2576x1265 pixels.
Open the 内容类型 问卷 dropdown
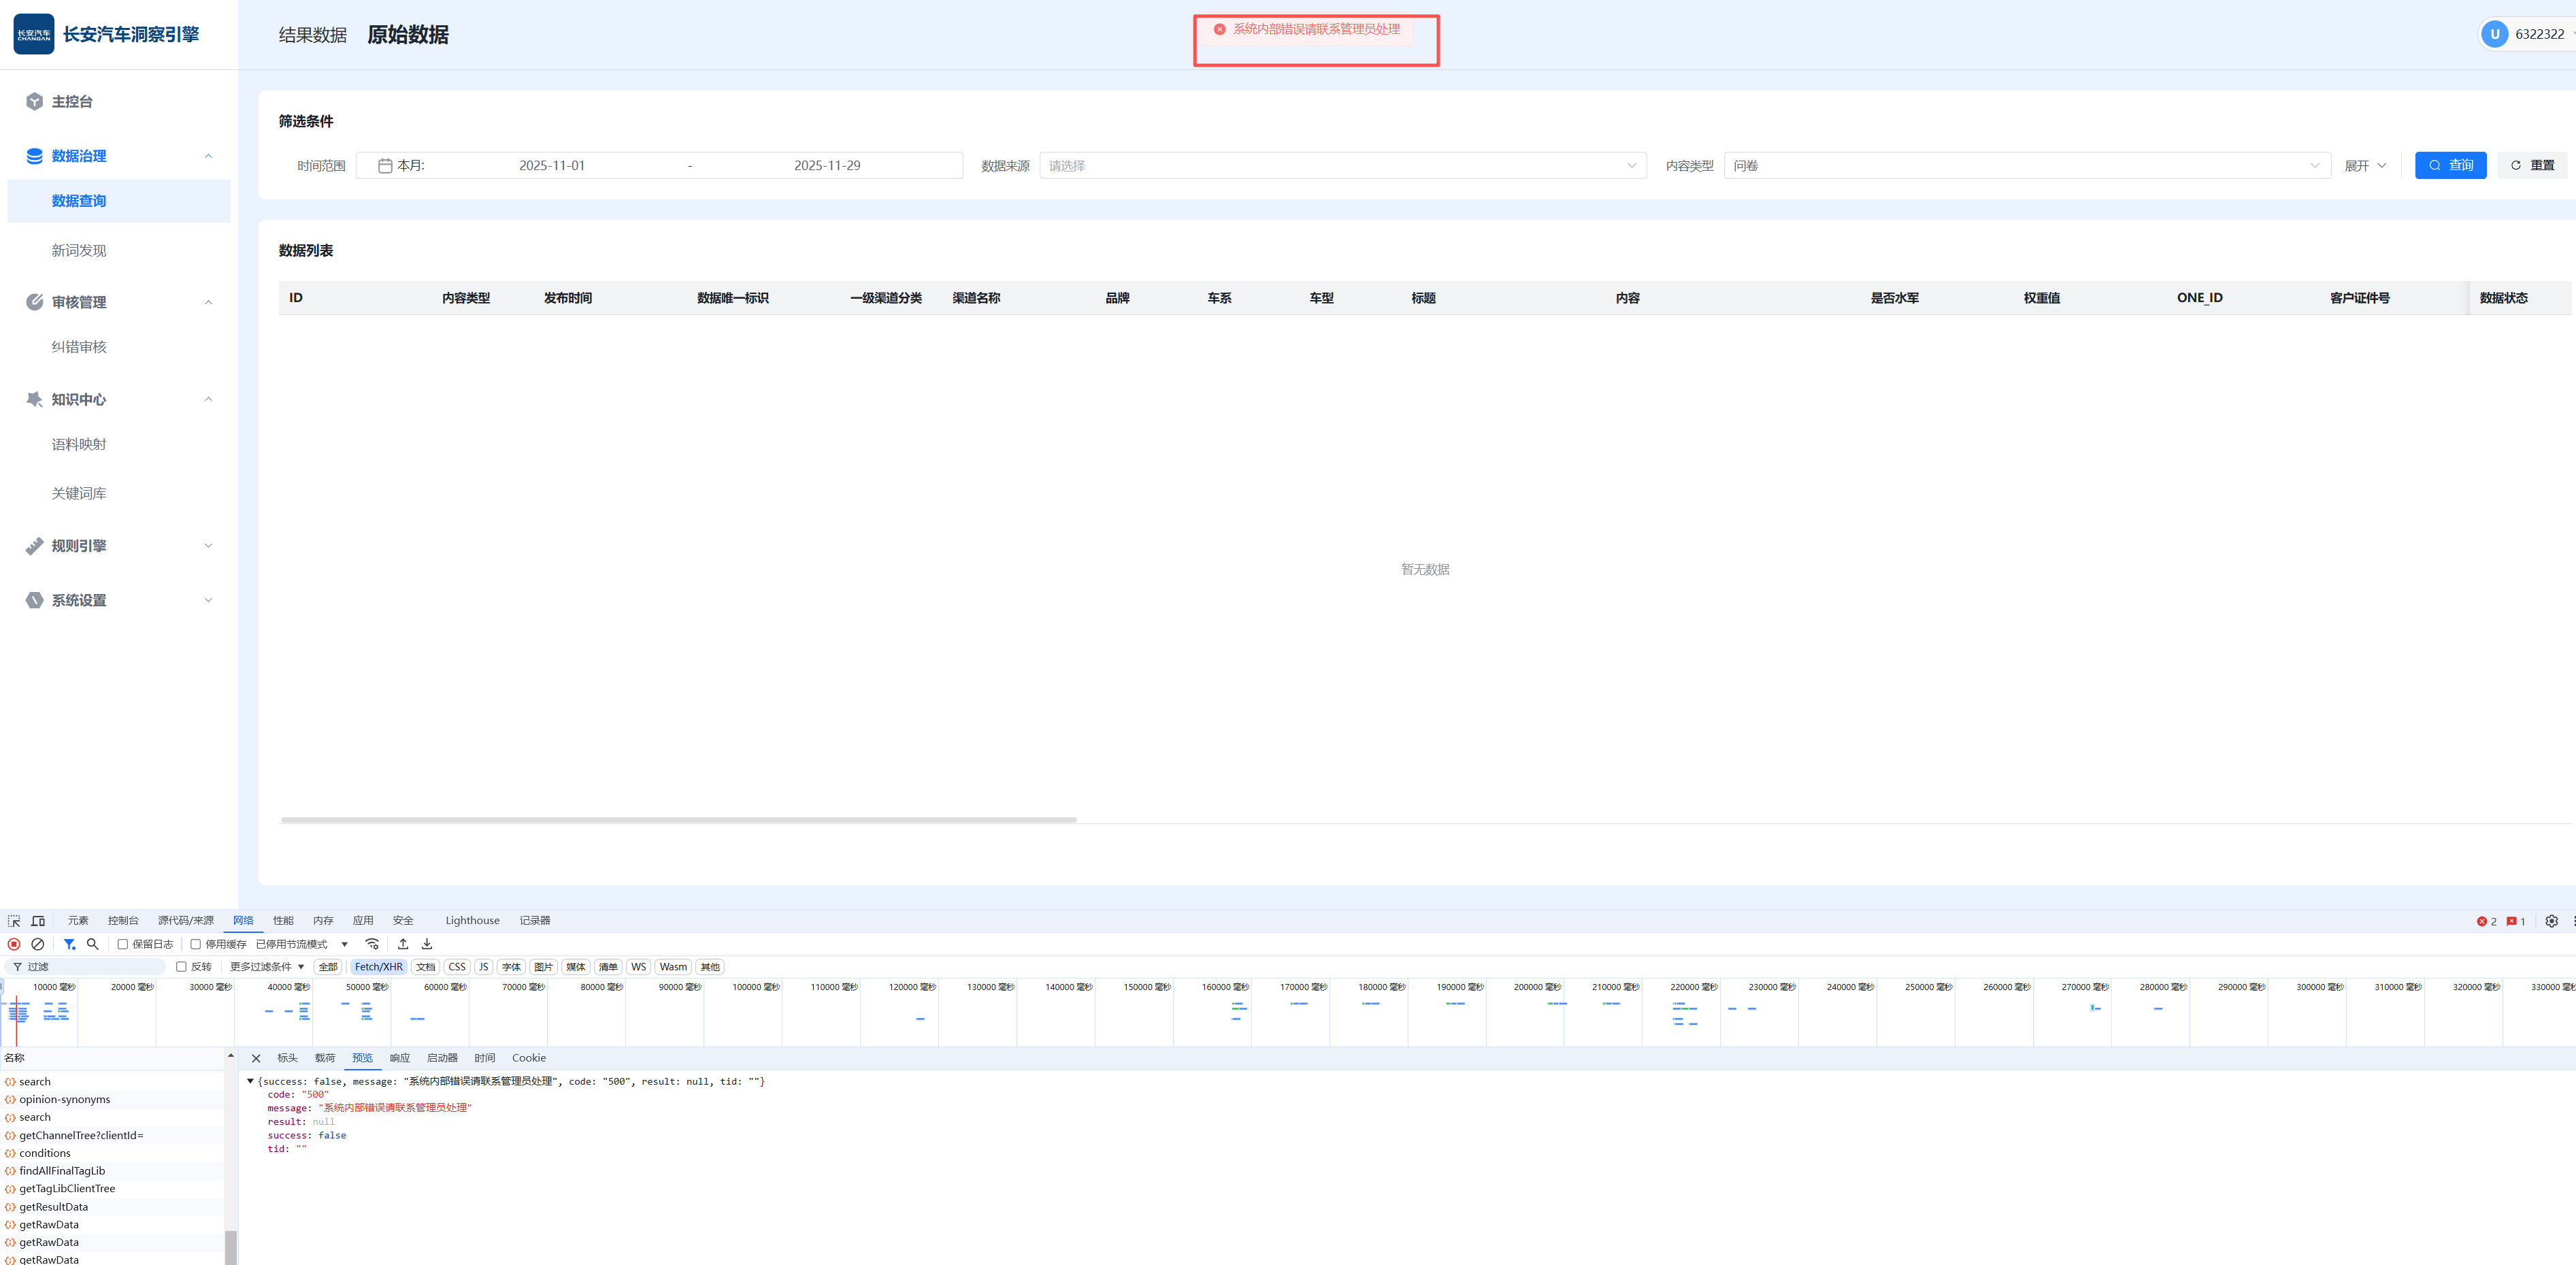pyautogui.click(x=2026, y=166)
